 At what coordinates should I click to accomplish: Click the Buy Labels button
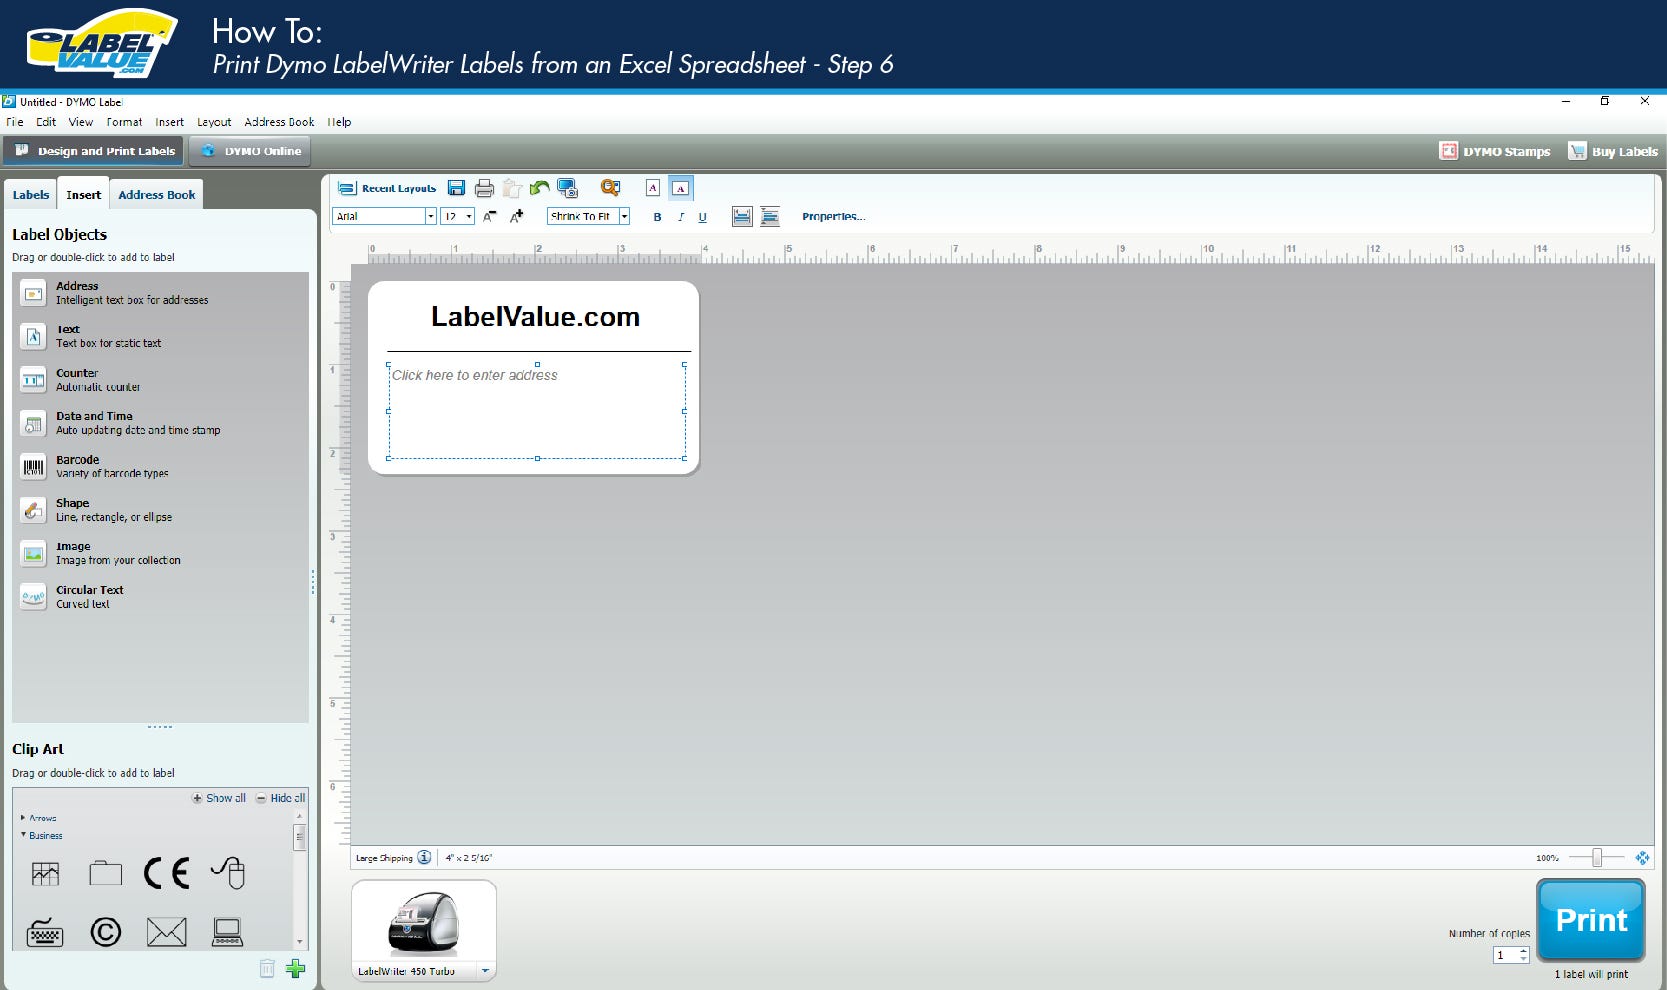coord(1613,151)
